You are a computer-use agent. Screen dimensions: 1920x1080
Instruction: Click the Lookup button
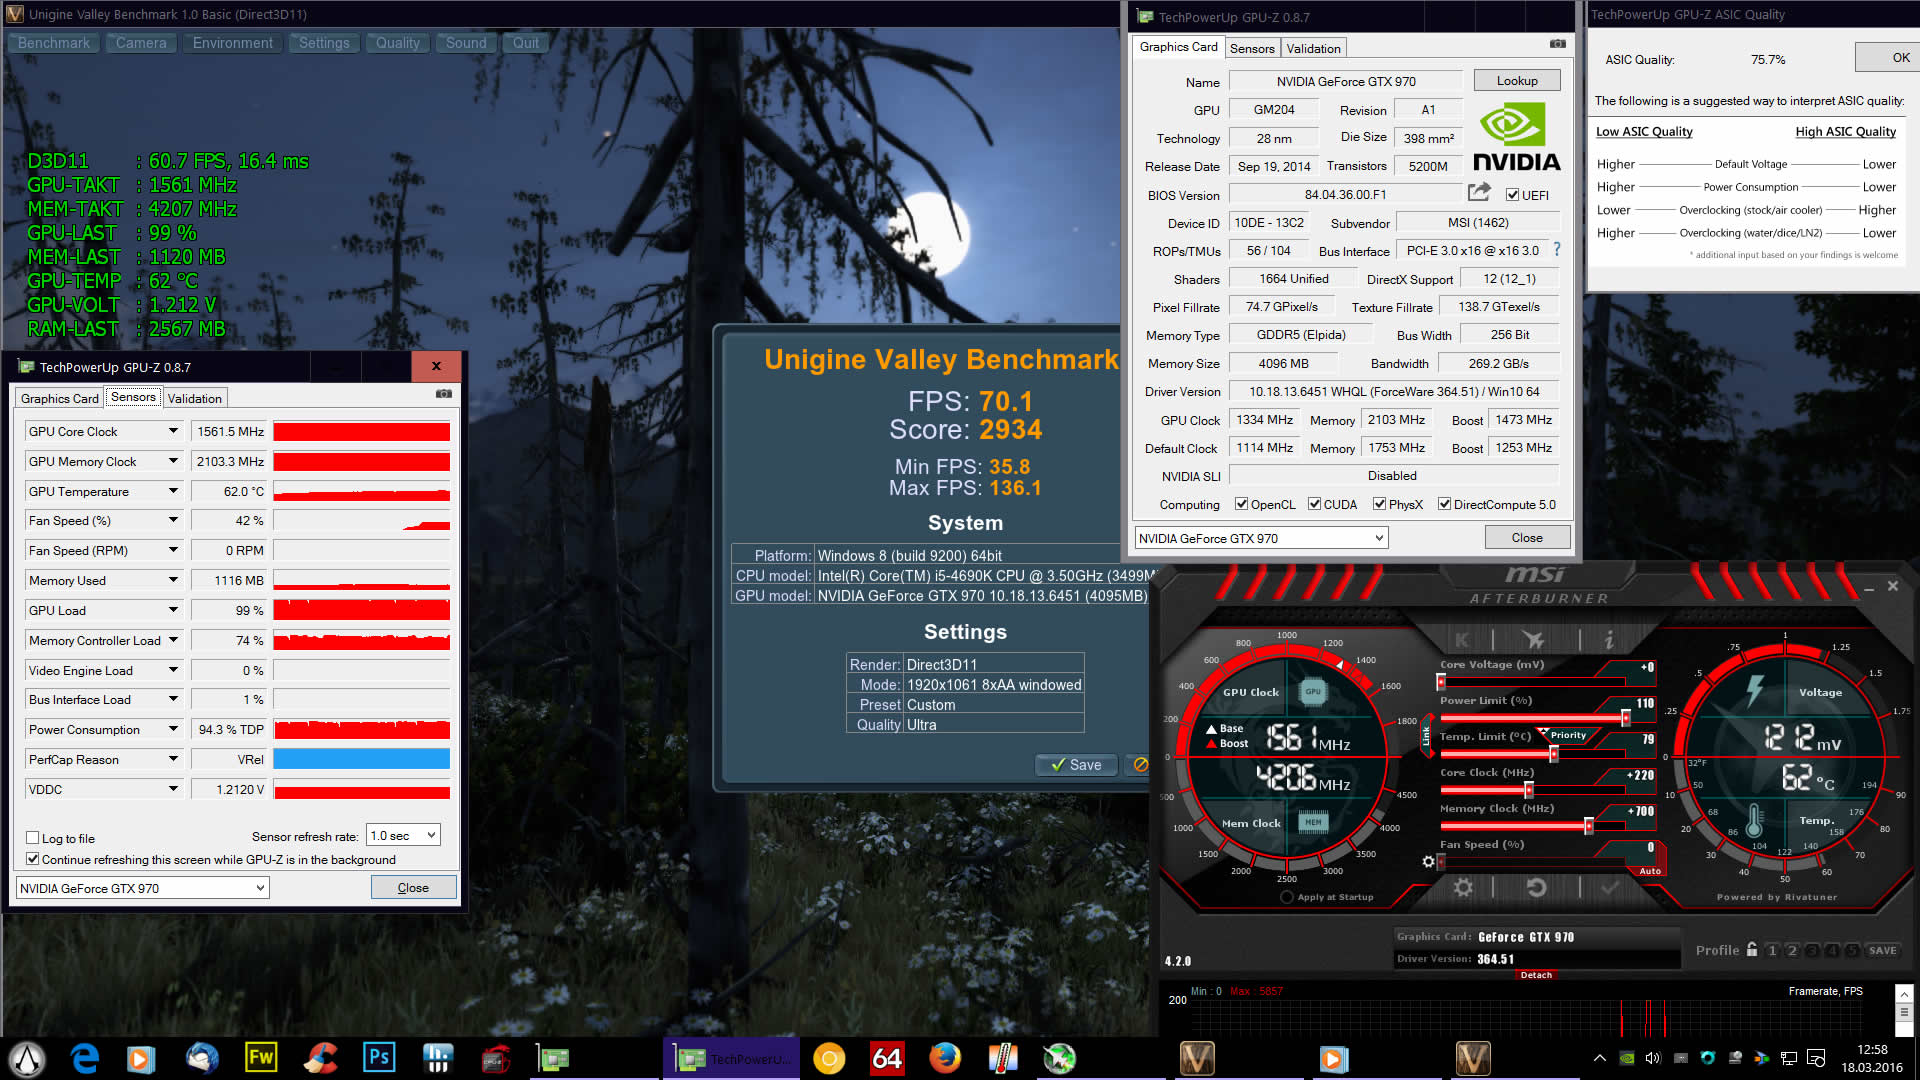[1516, 81]
